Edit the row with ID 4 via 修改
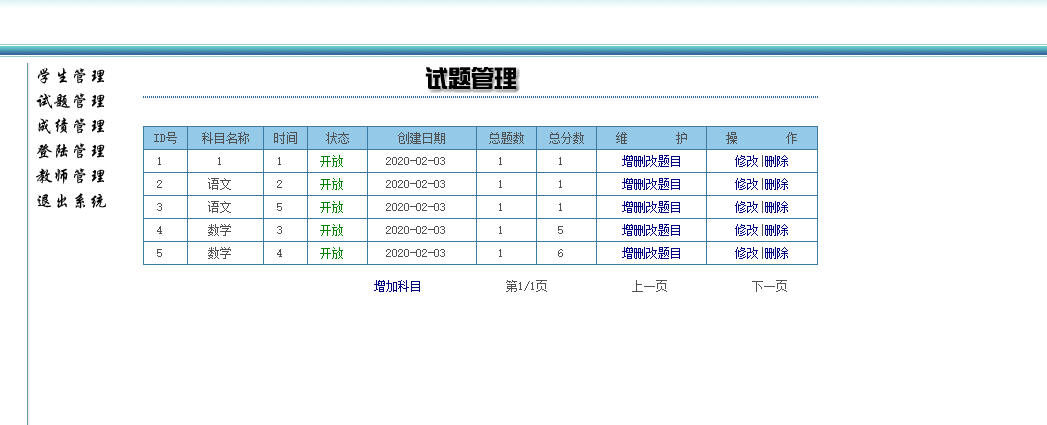Viewport: 1047px width, 425px height. tap(746, 230)
